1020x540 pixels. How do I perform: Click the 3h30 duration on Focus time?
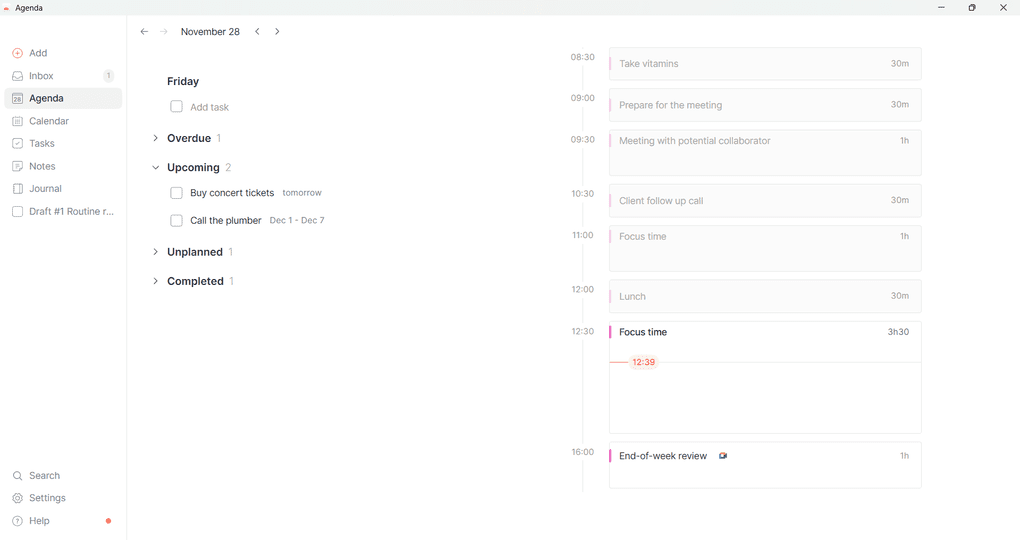coord(898,332)
